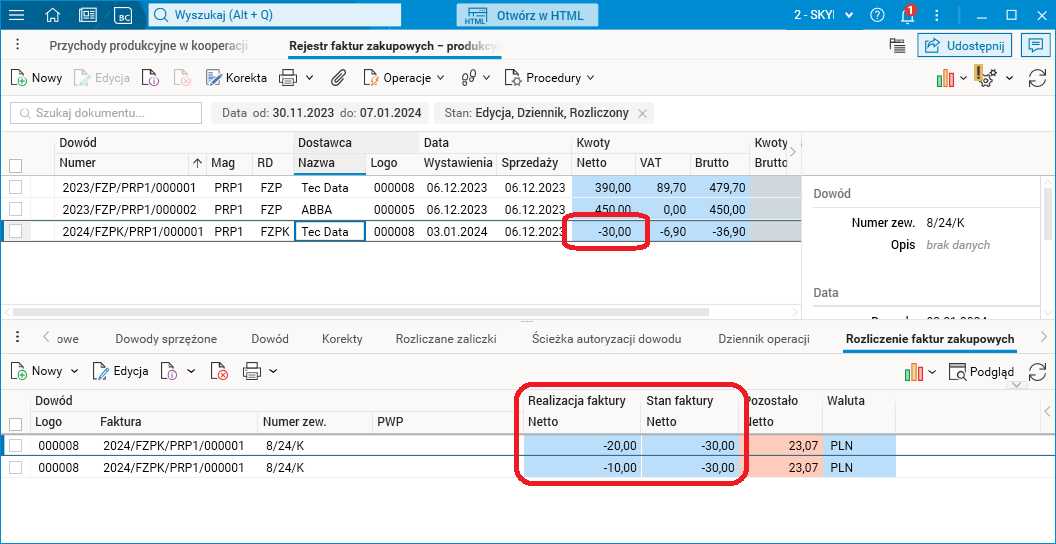Check row 2024/FZPK/PRP1/000001 in top table

click(15, 231)
